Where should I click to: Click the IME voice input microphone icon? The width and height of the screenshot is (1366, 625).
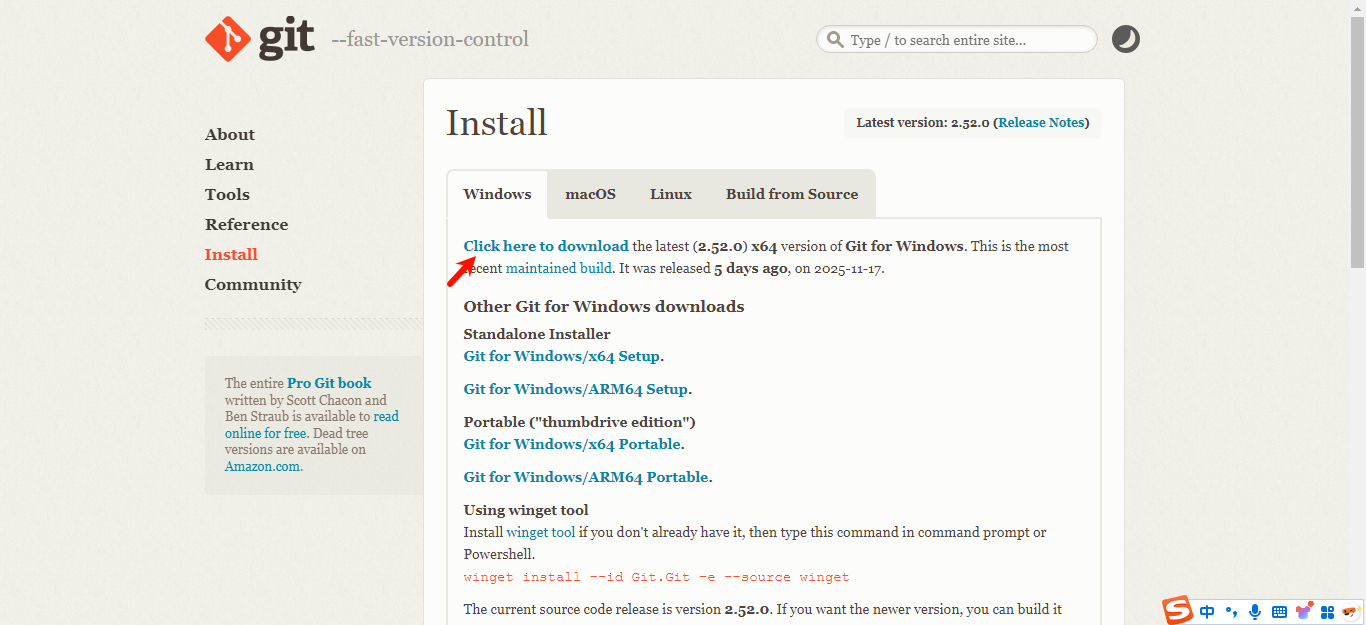click(x=1255, y=612)
